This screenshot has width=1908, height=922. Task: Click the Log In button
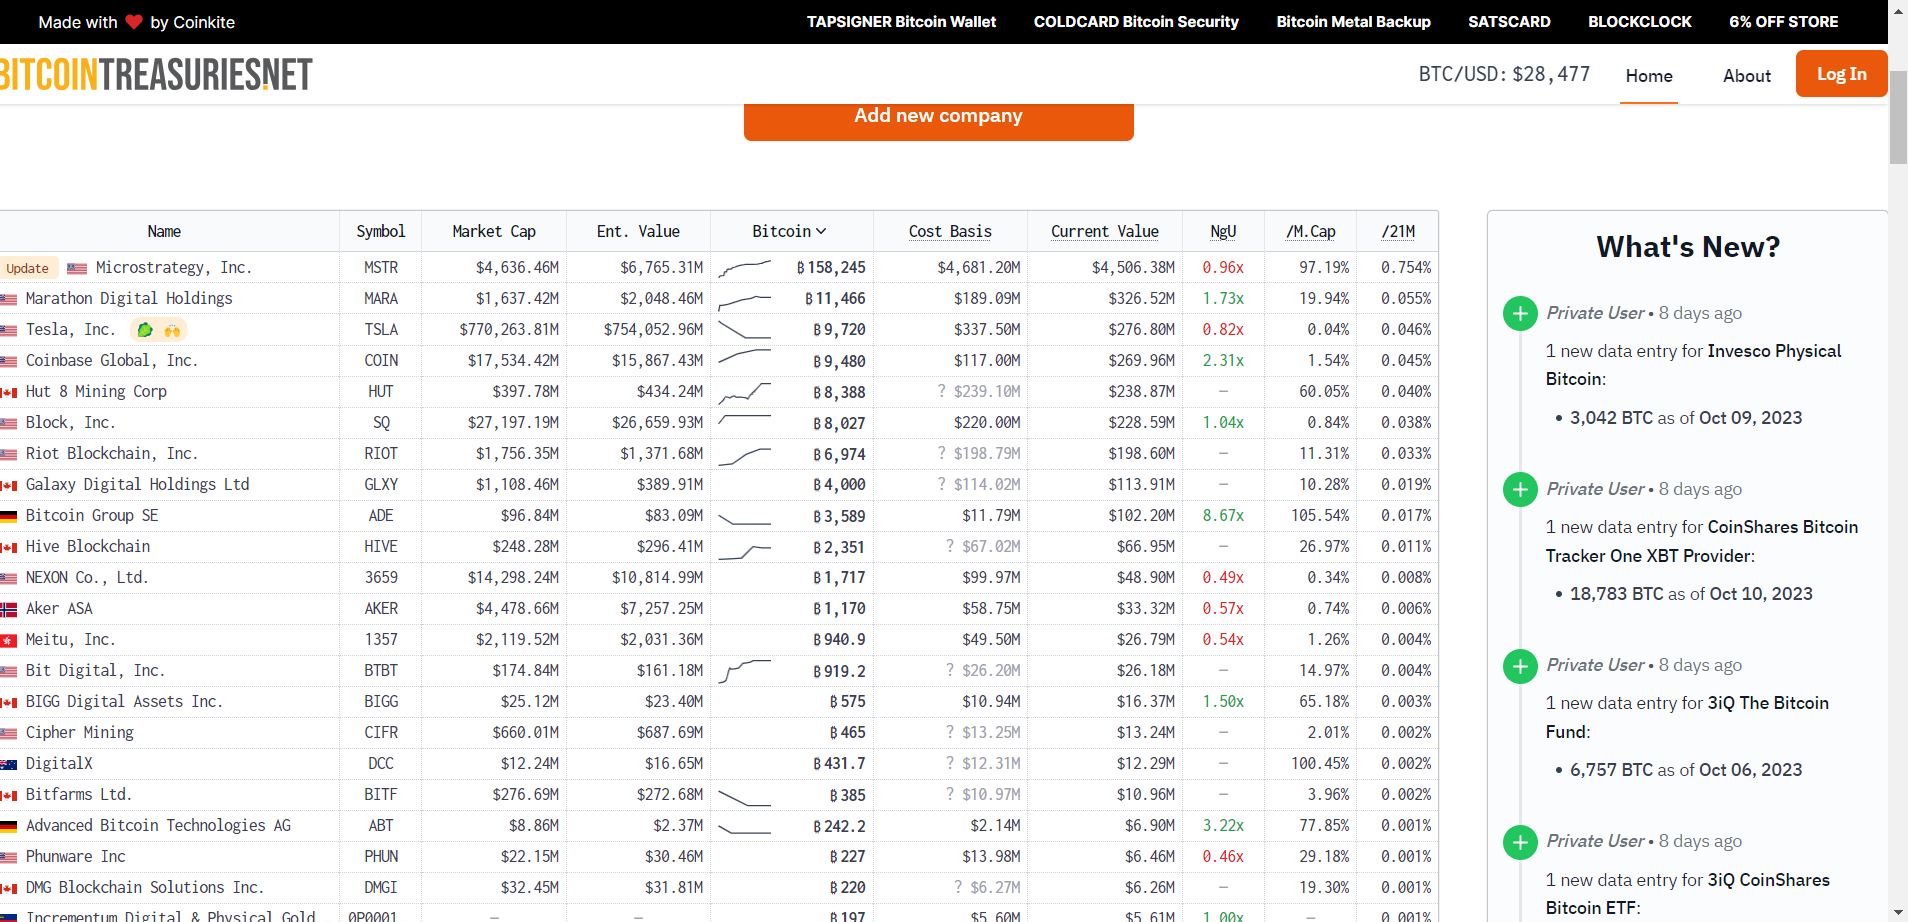(1841, 74)
